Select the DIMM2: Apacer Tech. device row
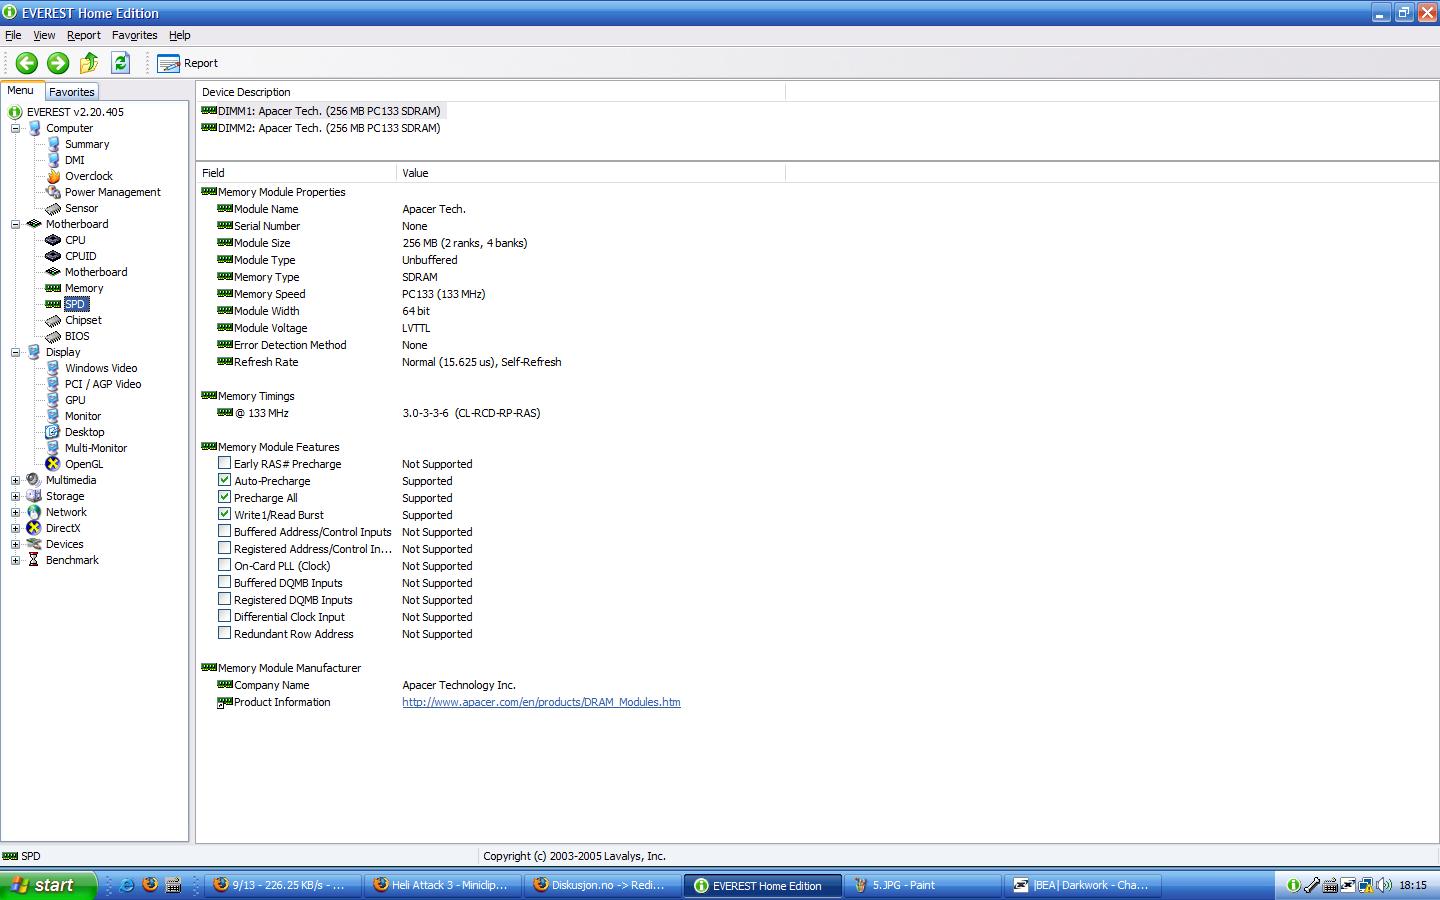The height and width of the screenshot is (900, 1440). click(320, 128)
